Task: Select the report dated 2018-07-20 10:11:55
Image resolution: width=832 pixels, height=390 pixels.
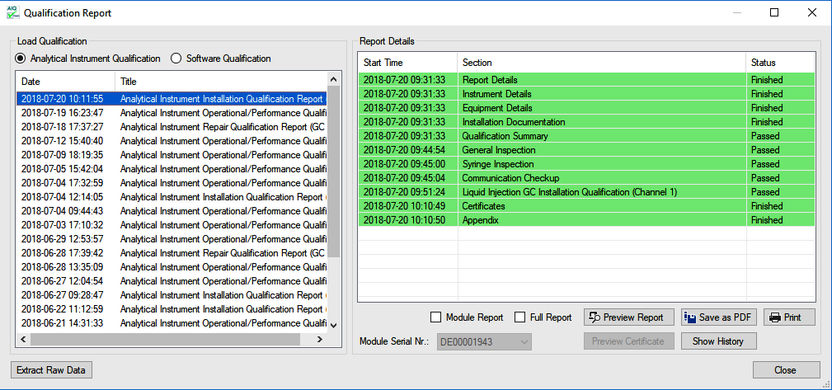Action: [172, 99]
